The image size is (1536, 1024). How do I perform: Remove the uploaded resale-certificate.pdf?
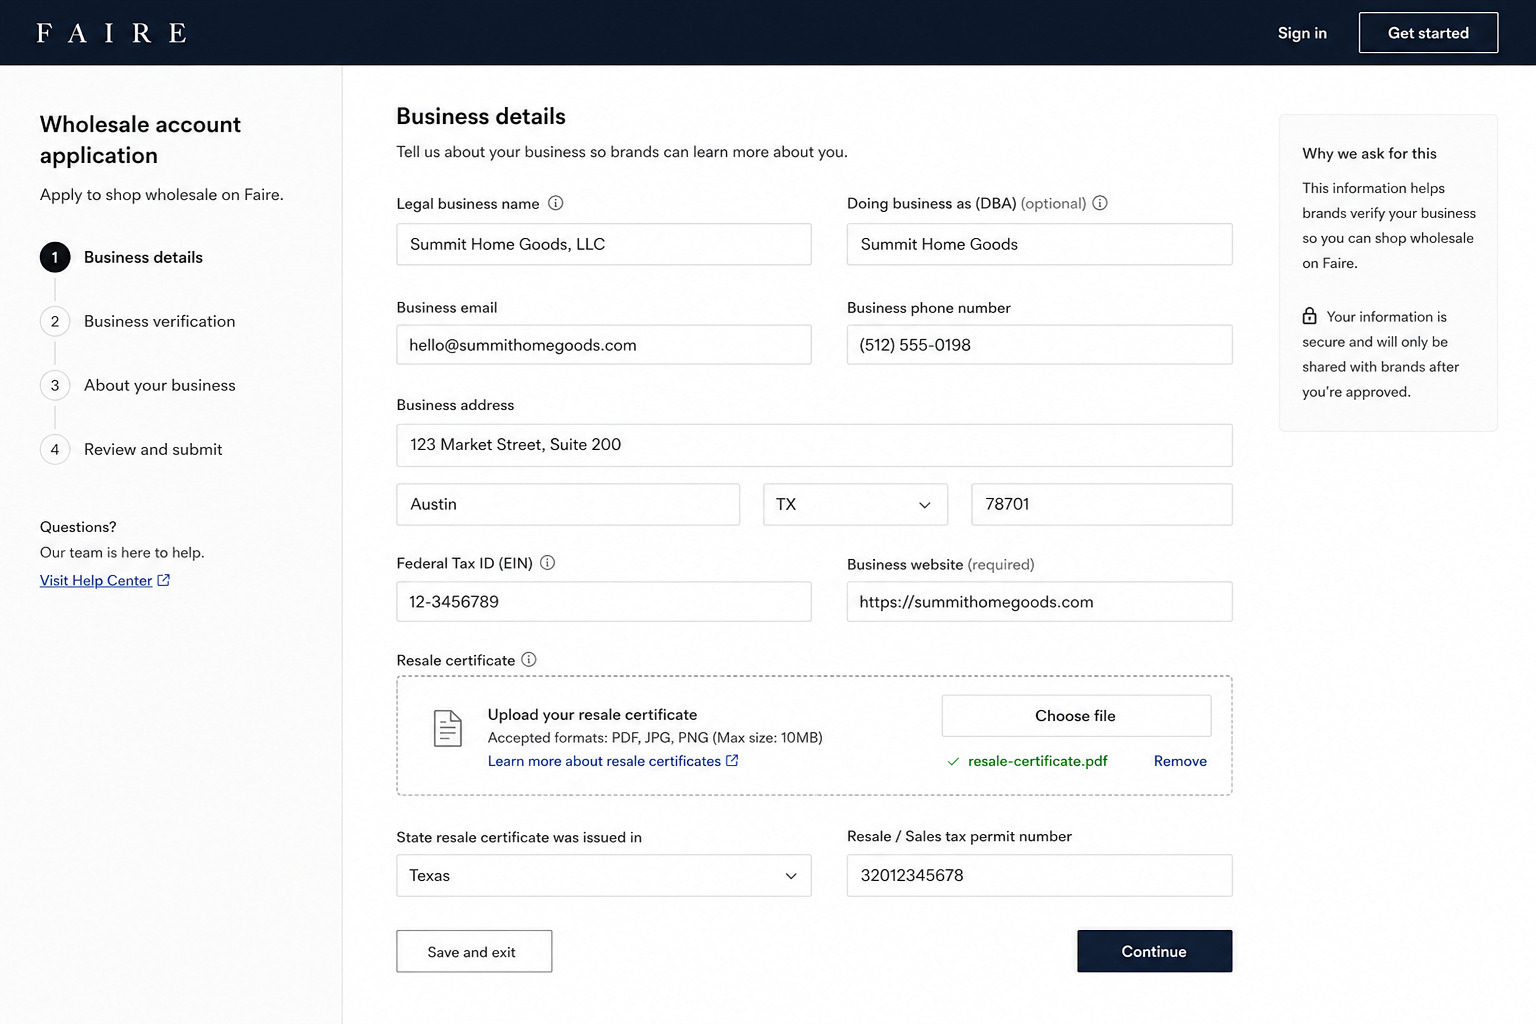1180,761
